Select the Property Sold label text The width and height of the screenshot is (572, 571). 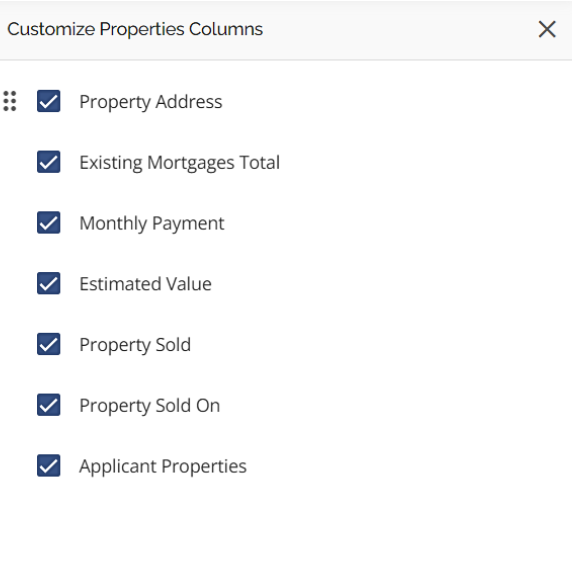(135, 345)
